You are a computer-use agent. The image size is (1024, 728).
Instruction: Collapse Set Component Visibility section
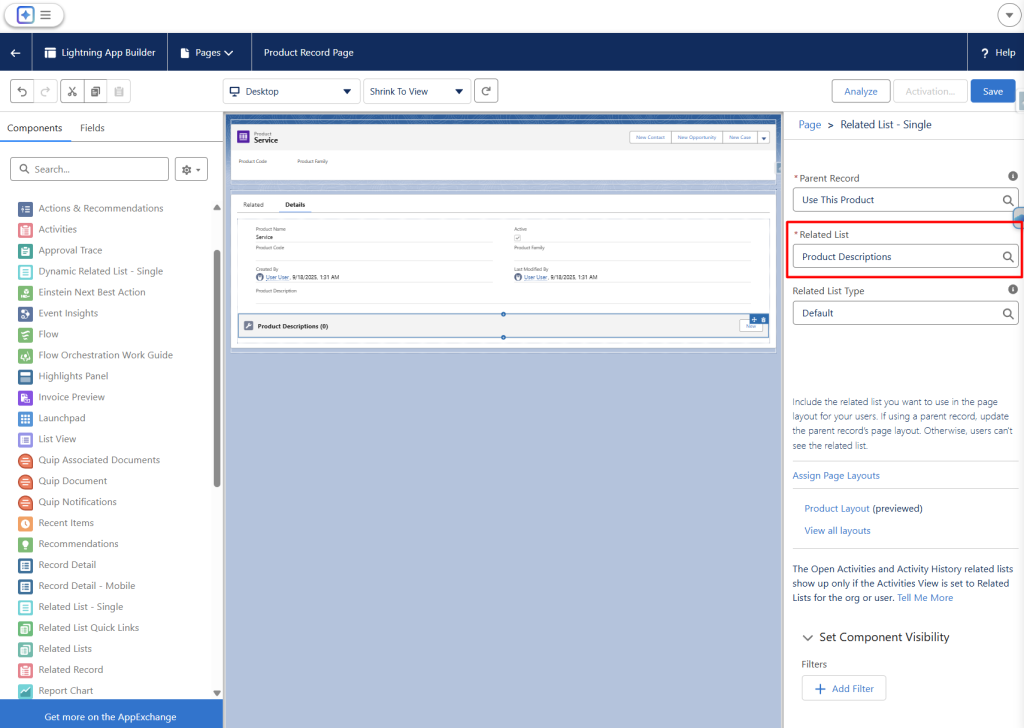(x=808, y=637)
